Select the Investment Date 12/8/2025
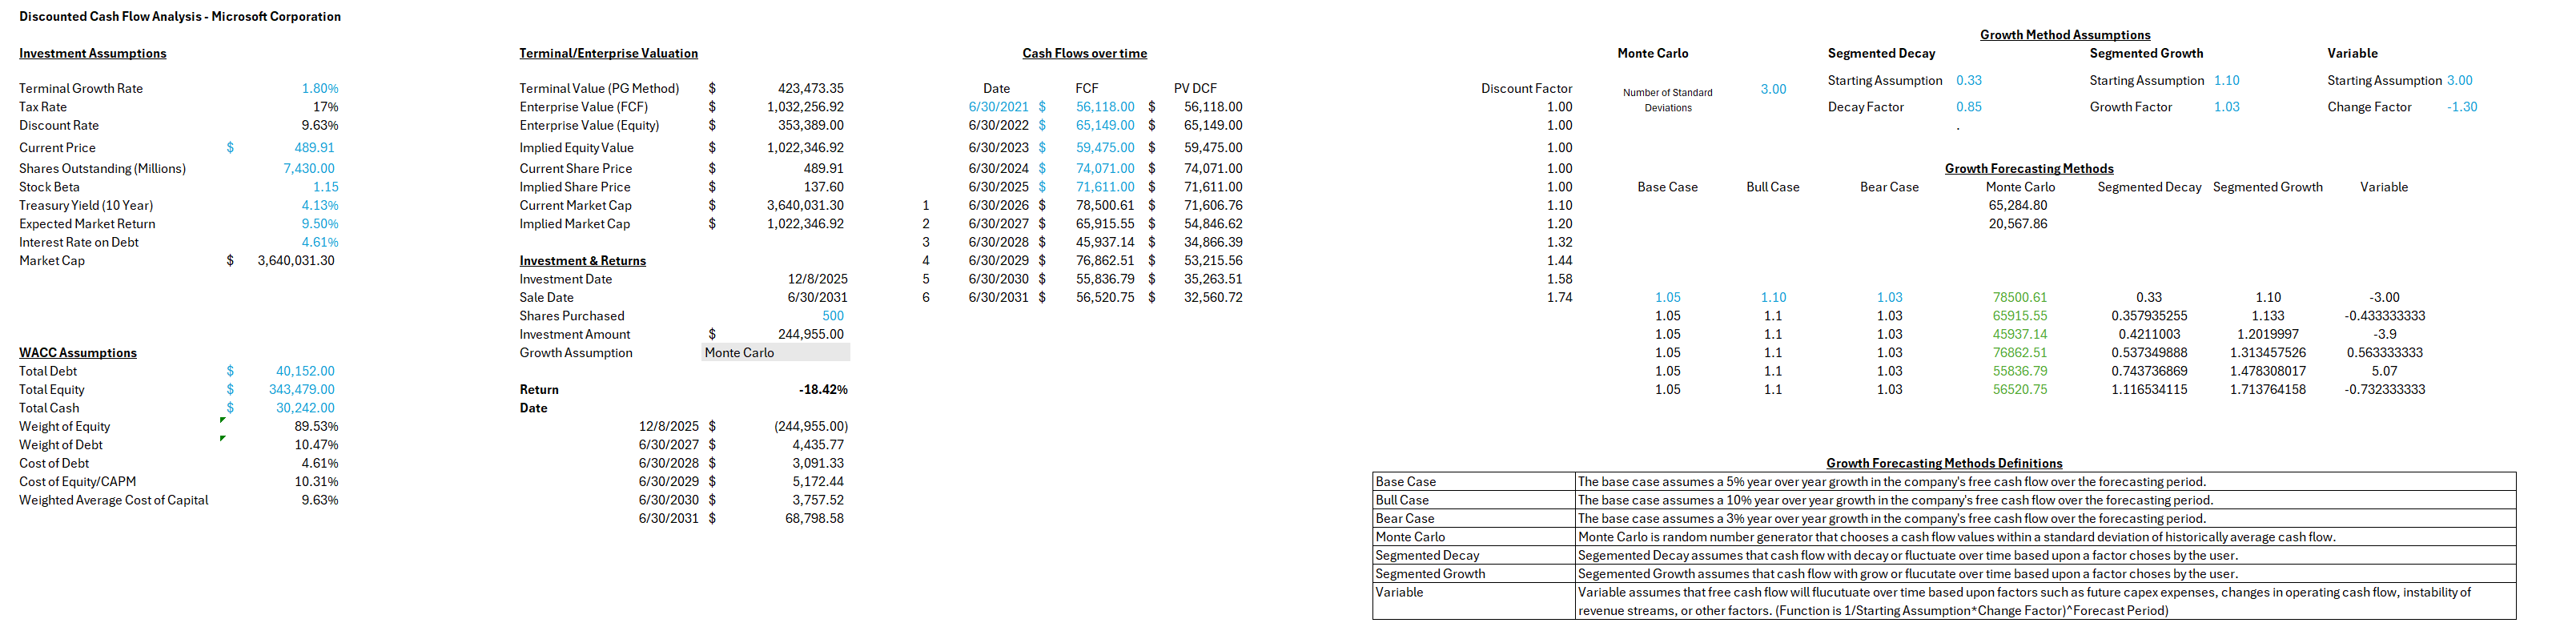Image resolution: width=2576 pixels, height=635 pixels. click(x=818, y=279)
